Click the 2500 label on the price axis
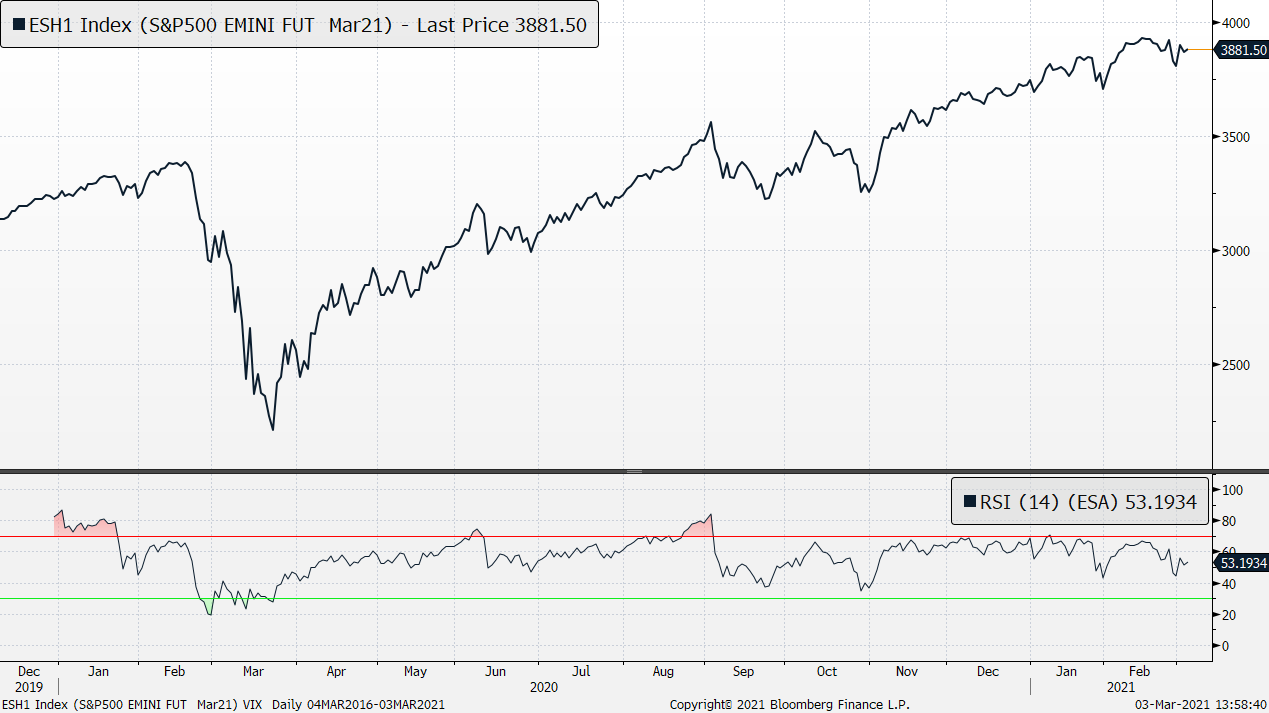The image size is (1269, 713). click(x=1240, y=365)
